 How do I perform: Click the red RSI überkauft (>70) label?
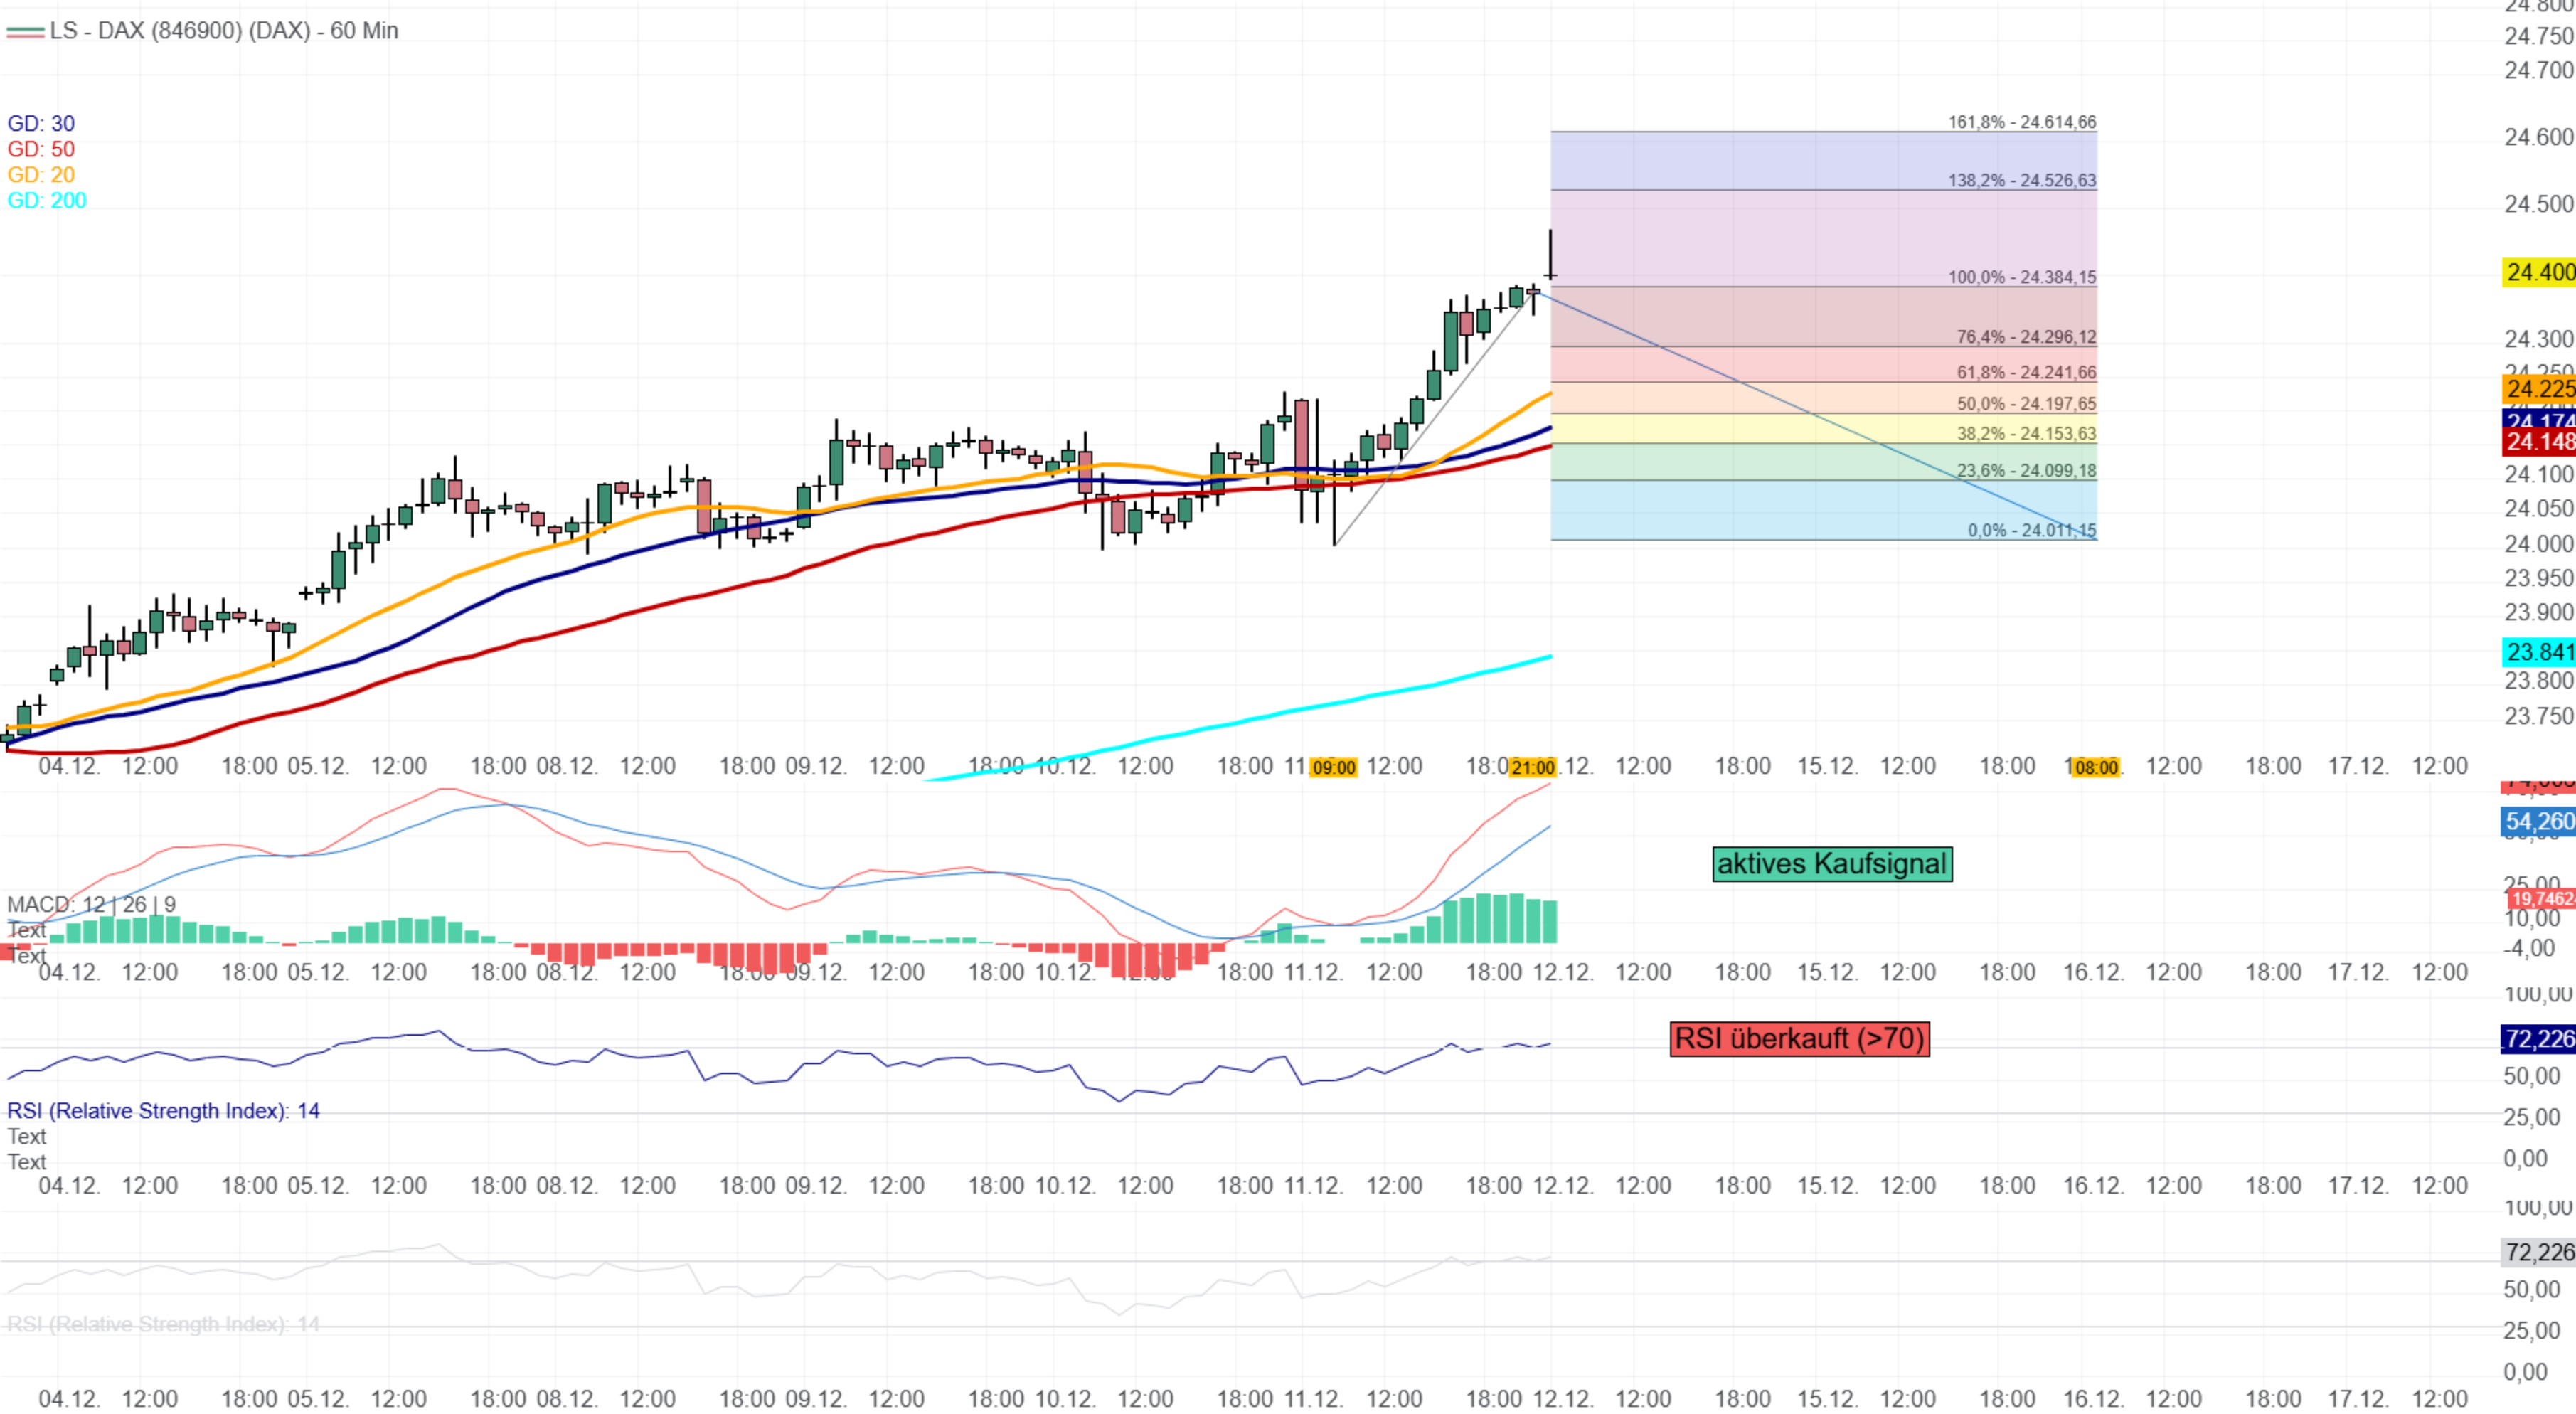point(1799,1039)
